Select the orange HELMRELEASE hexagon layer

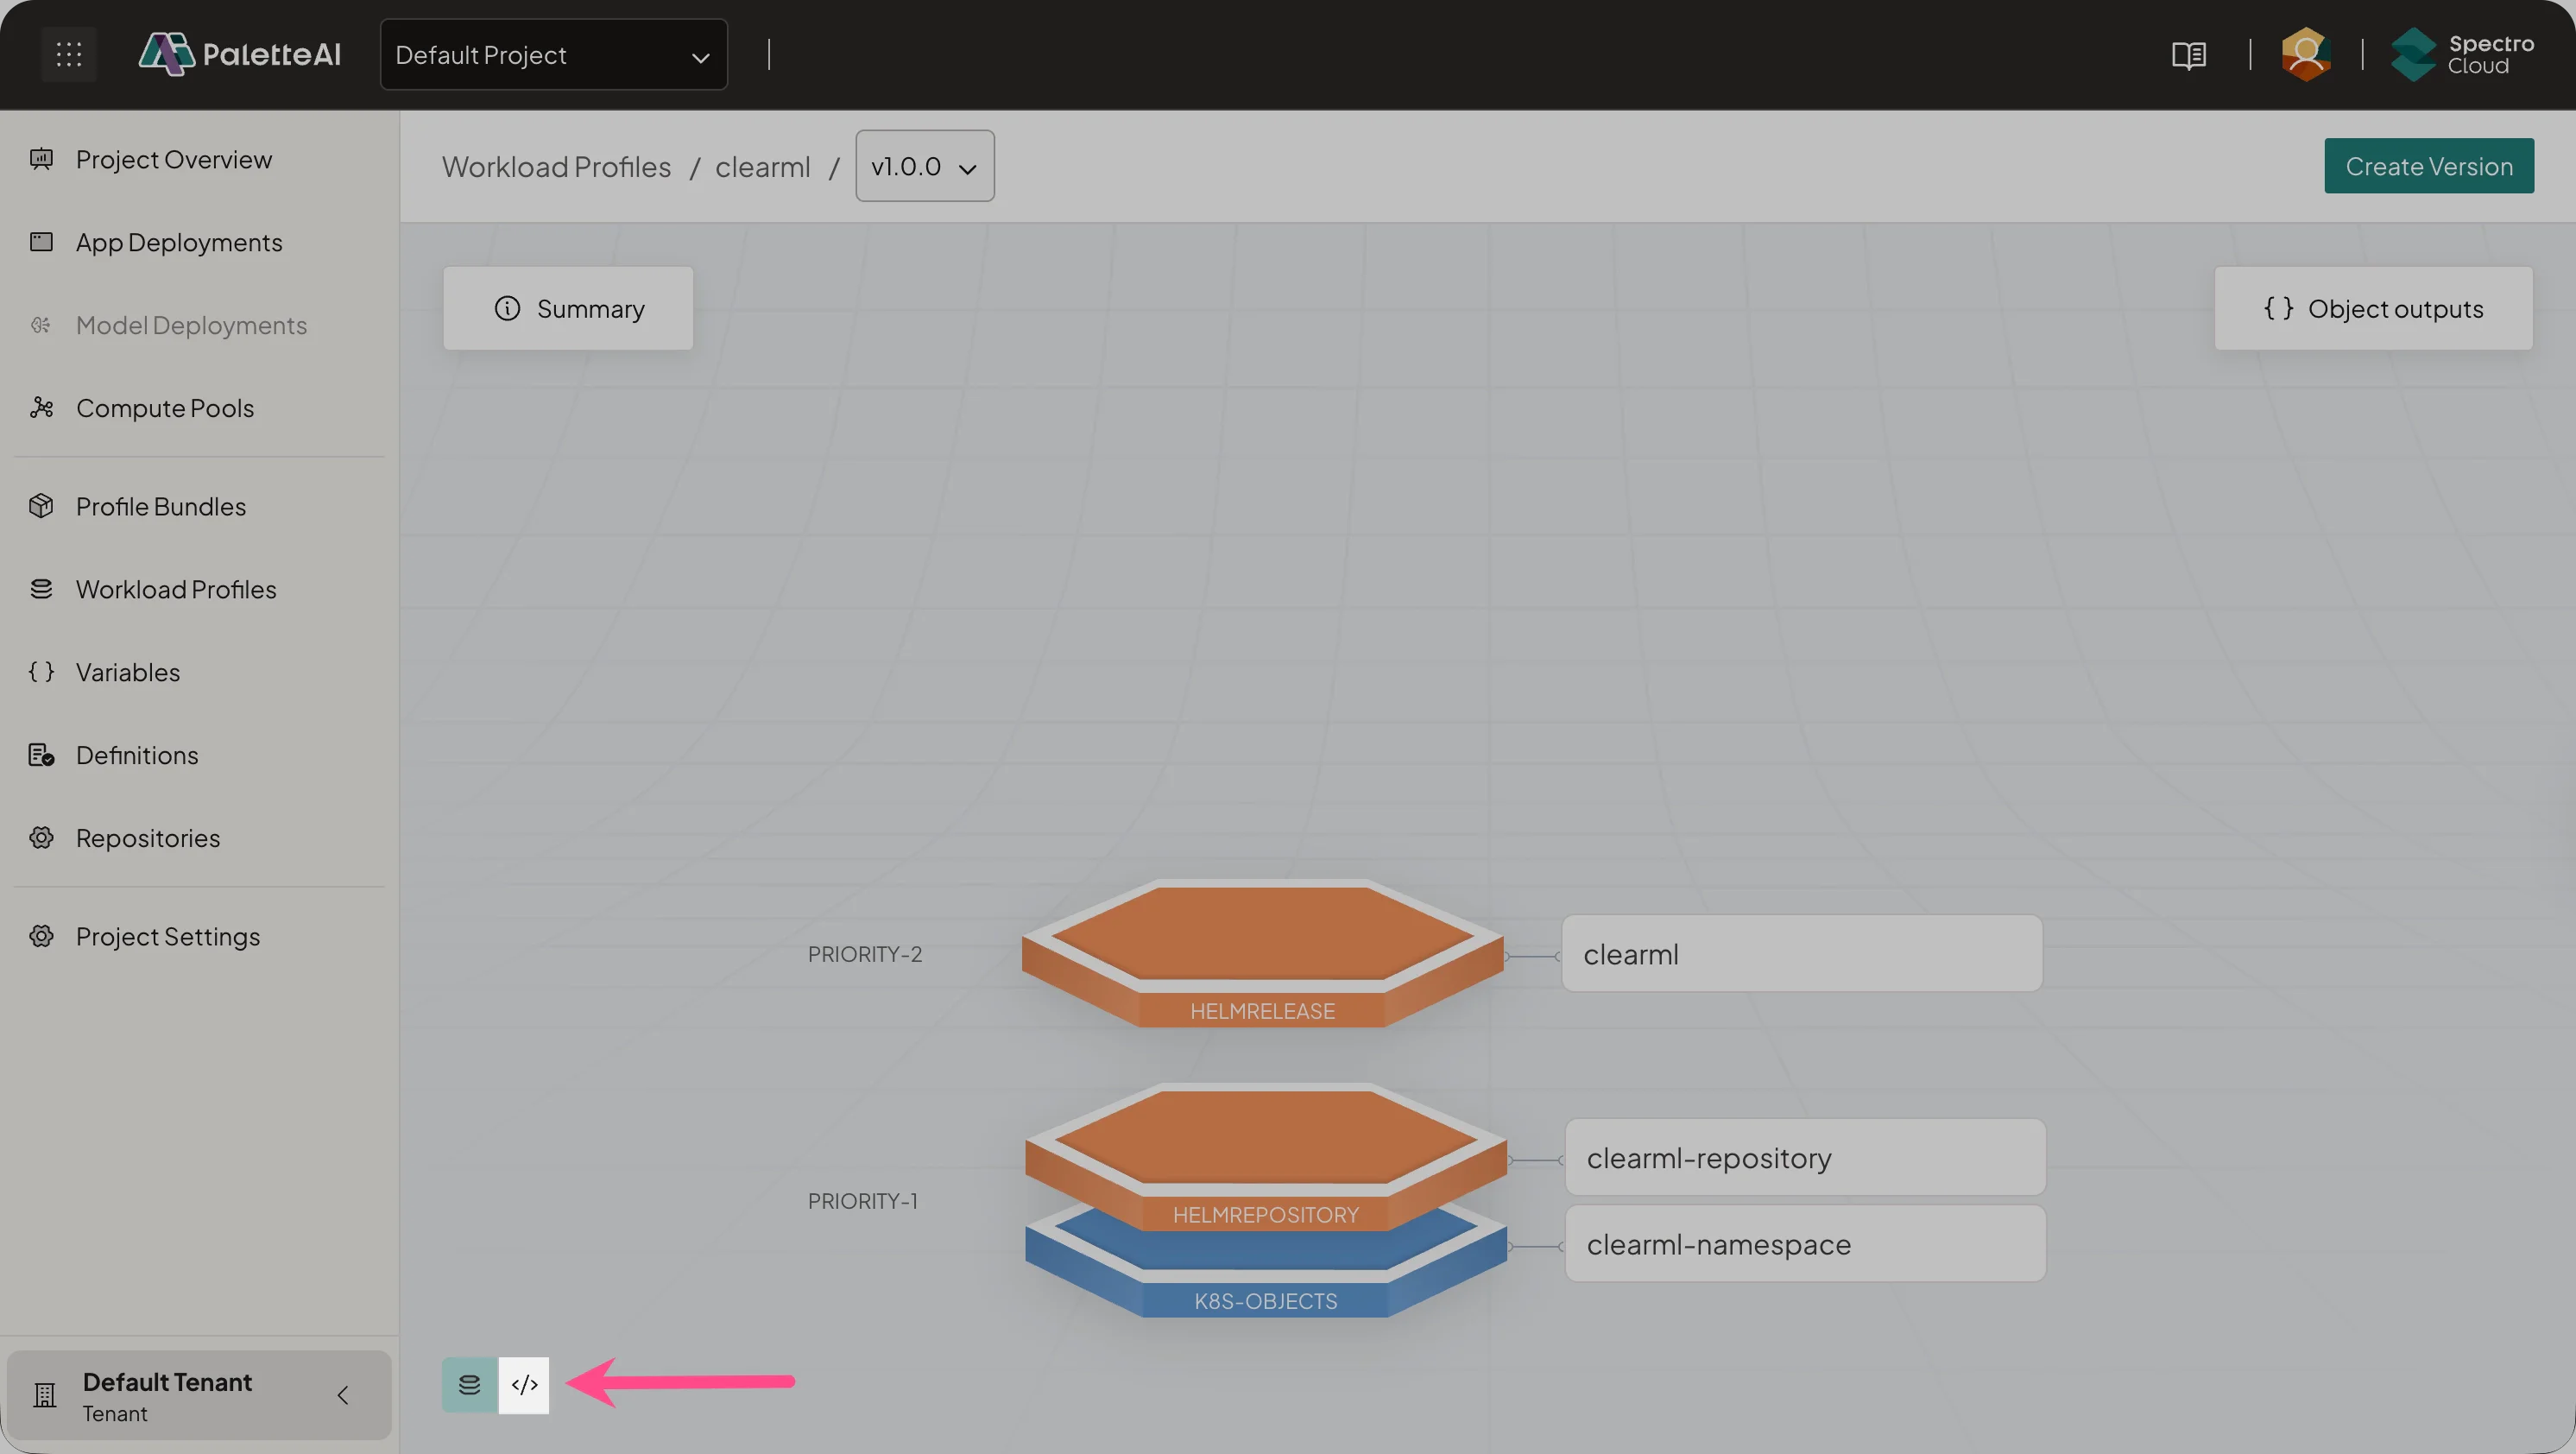click(1262, 935)
